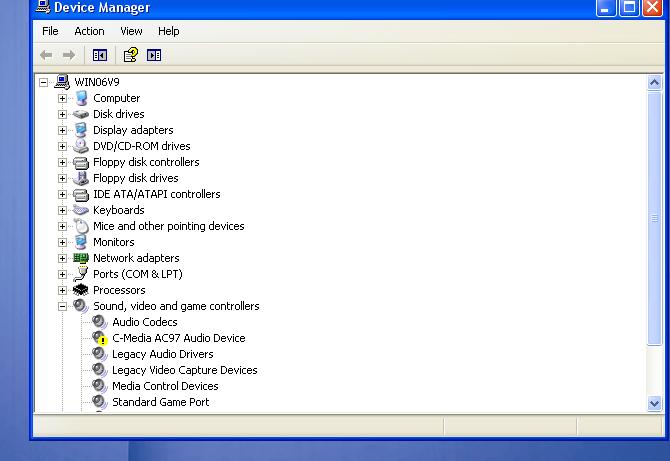Click the Disk drives icon
Viewport: 670px width, 461px height.
(x=81, y=114)
